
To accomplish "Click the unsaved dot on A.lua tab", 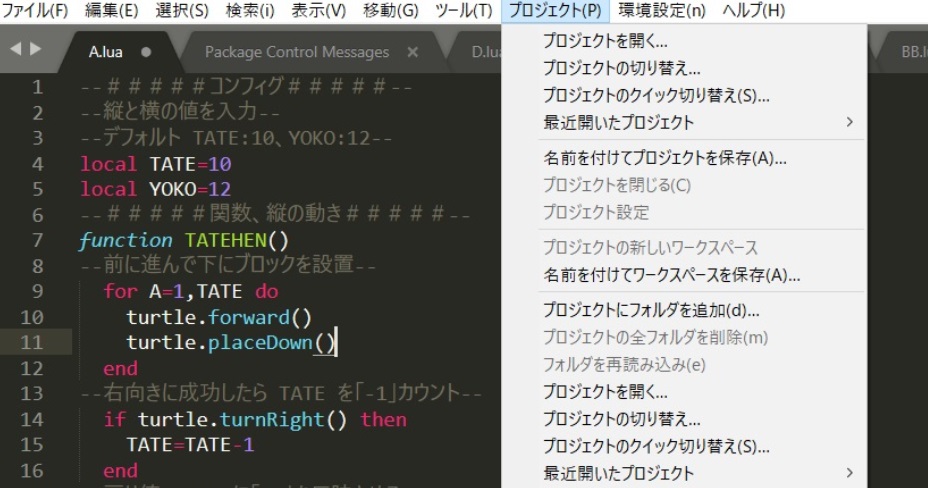I will 146,52.
